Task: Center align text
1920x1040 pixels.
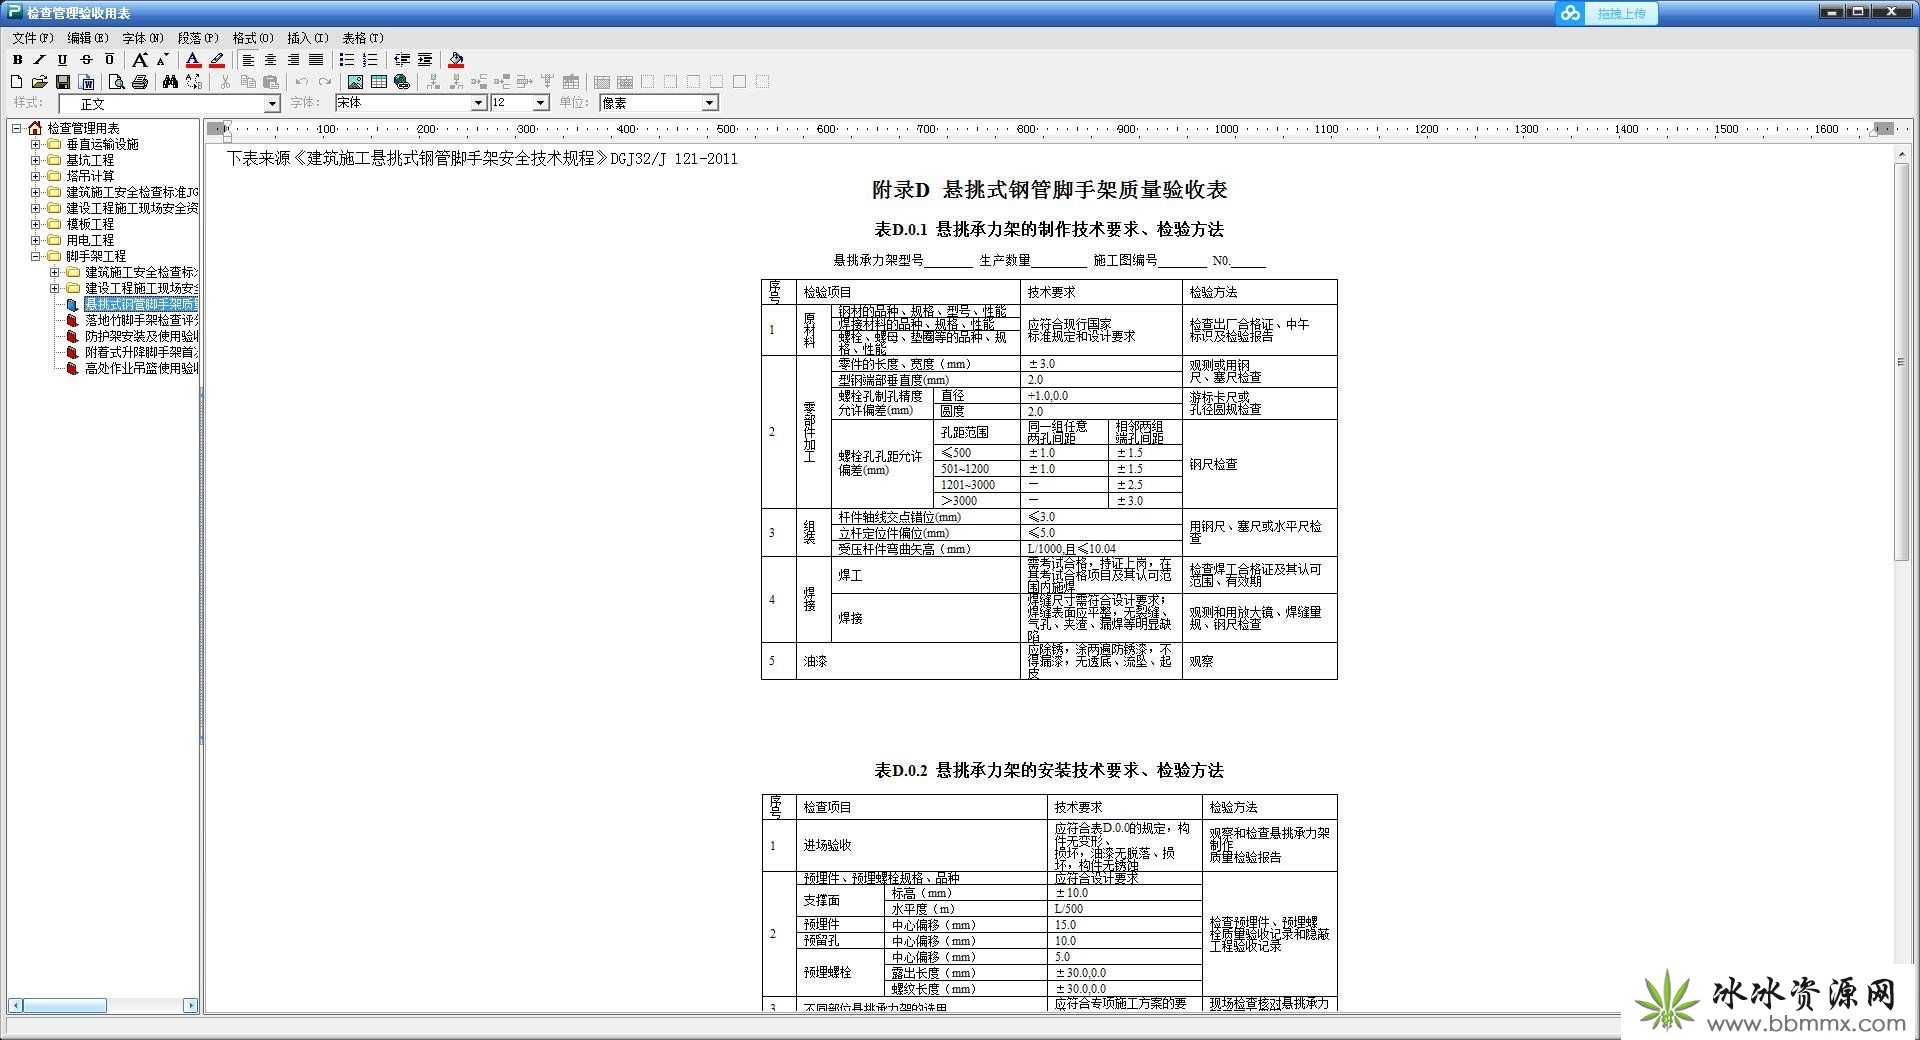Action: 271,60
